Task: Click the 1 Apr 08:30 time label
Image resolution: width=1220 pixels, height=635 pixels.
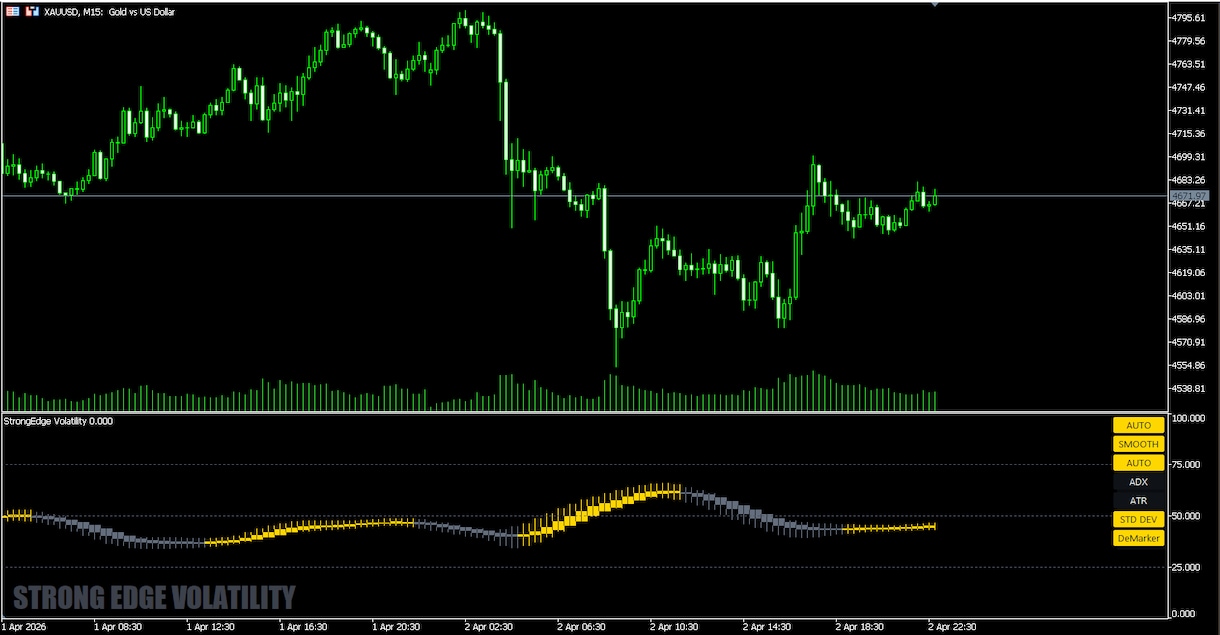Action: point(117,626)
